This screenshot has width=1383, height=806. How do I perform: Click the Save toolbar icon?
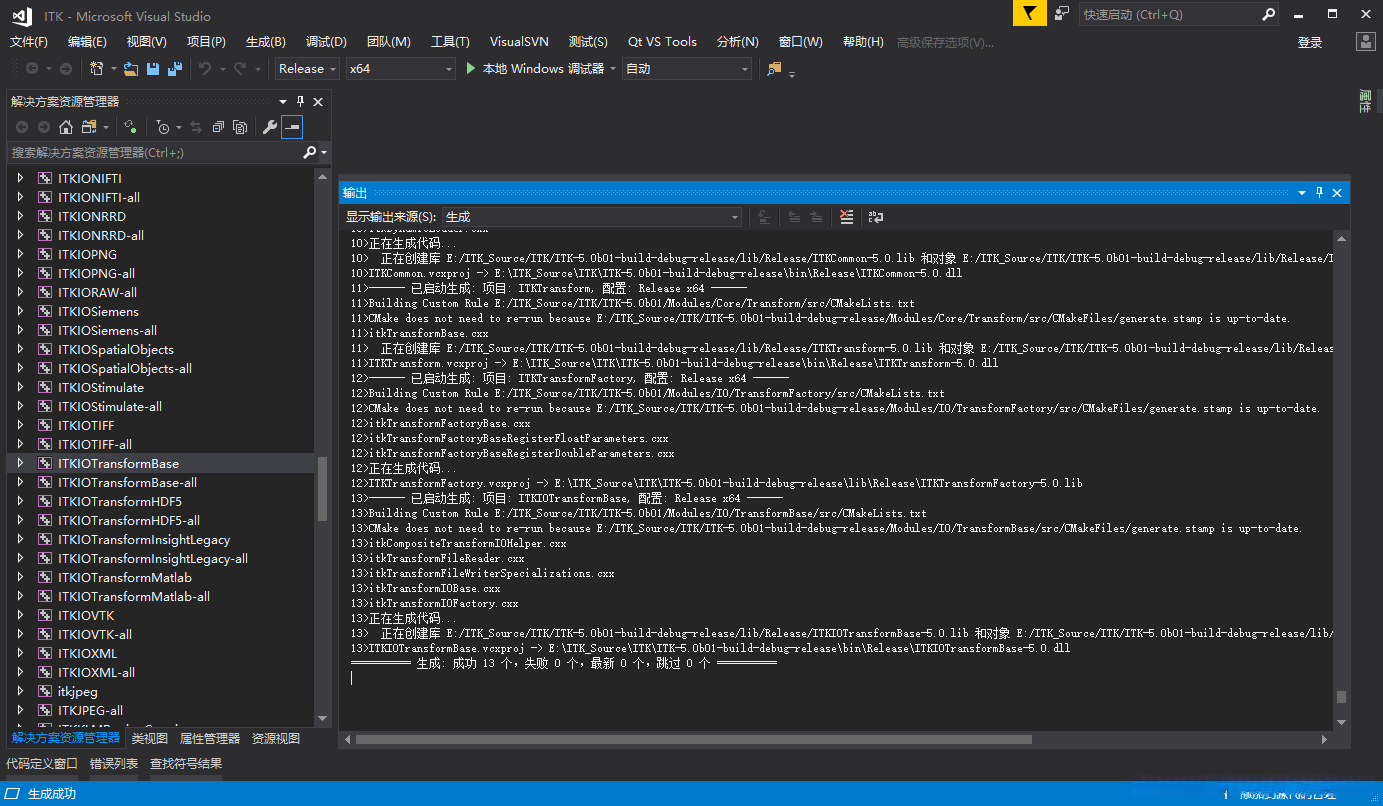[153, 69]
